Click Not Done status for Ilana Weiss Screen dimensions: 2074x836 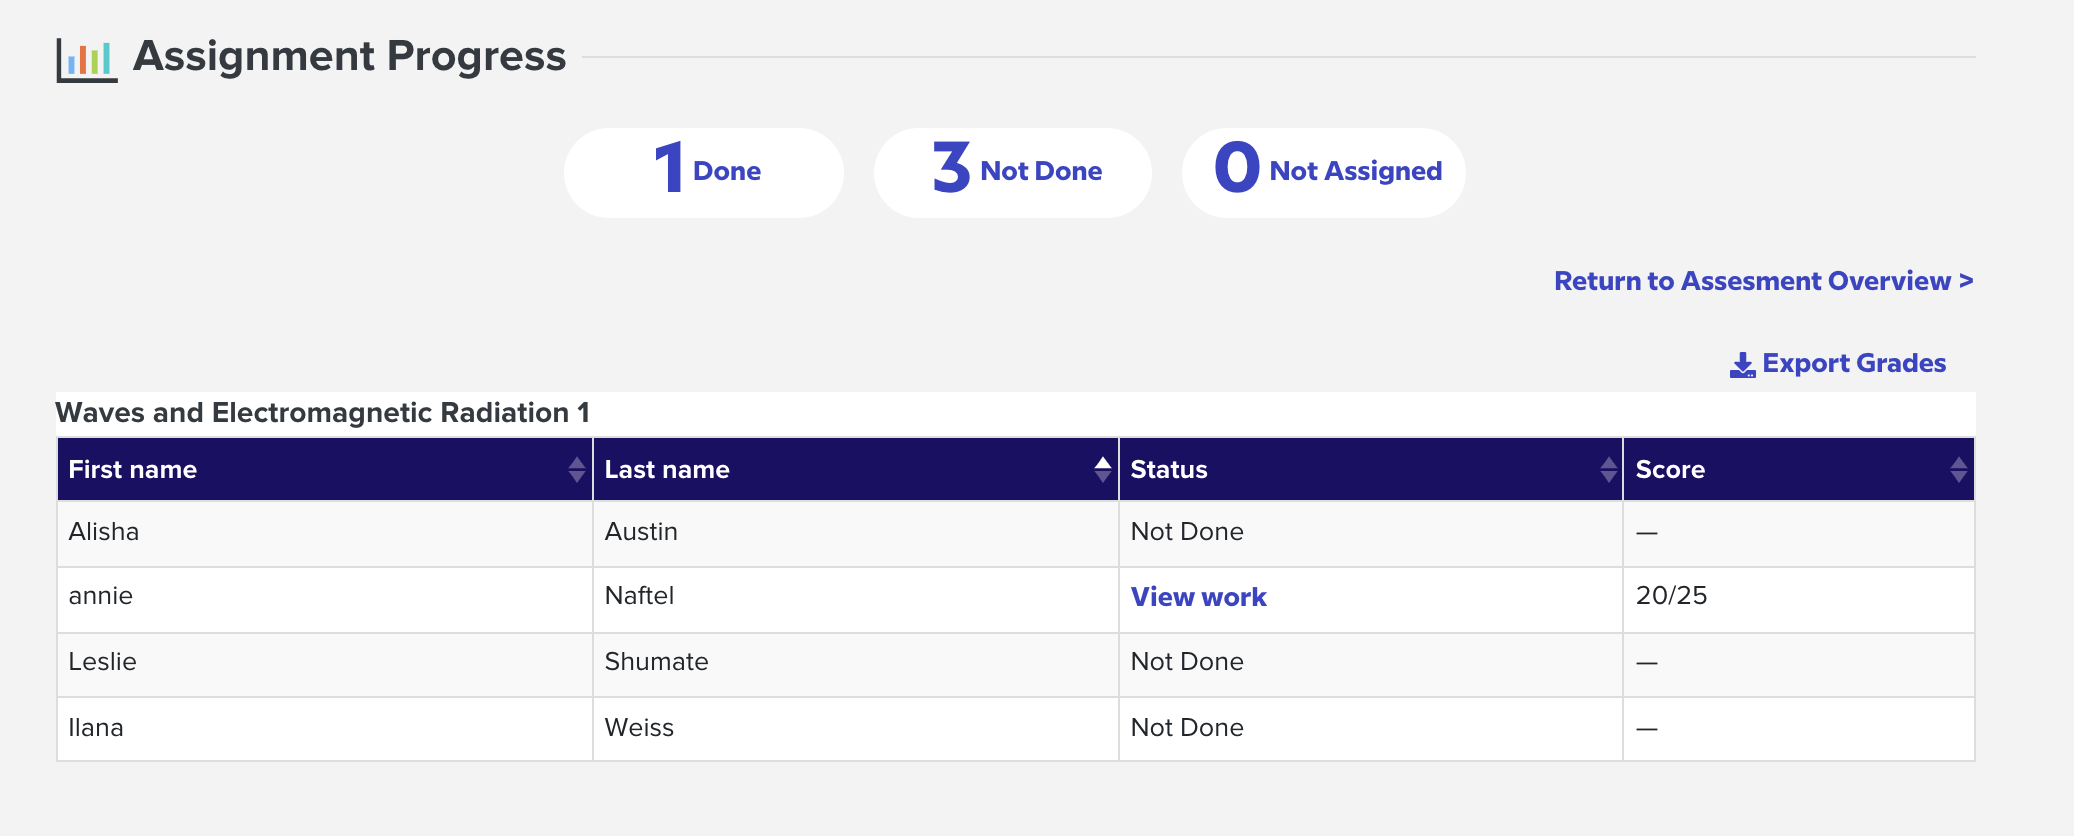[1187, 727]
